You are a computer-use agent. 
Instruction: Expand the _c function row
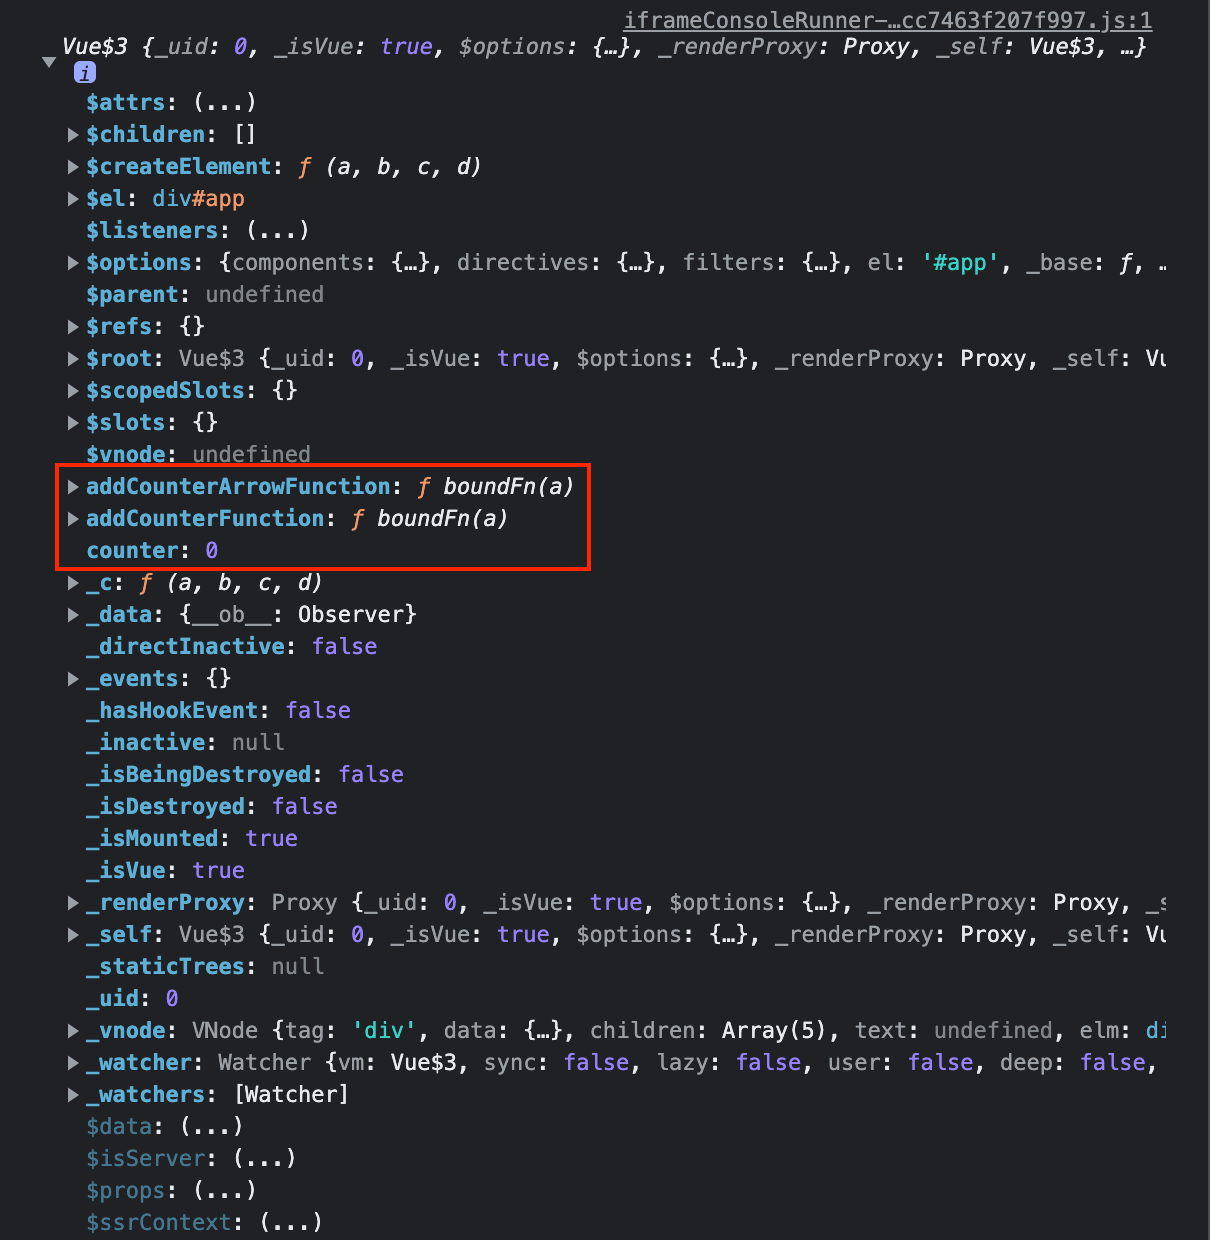[x=73, y=582]
